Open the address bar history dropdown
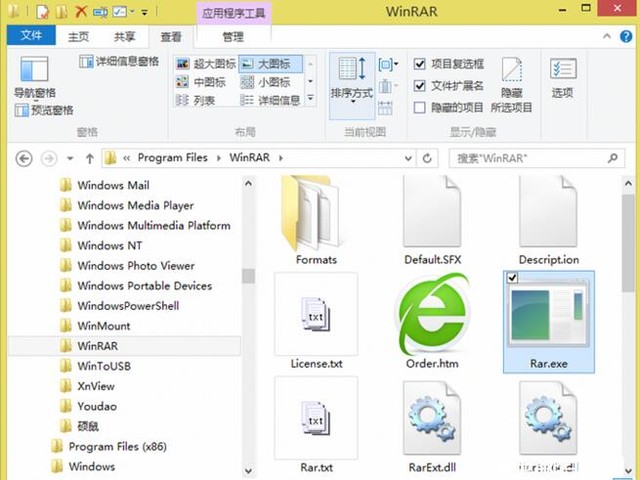The height and width of the screenshot is (480, 640). pos(407,158)
